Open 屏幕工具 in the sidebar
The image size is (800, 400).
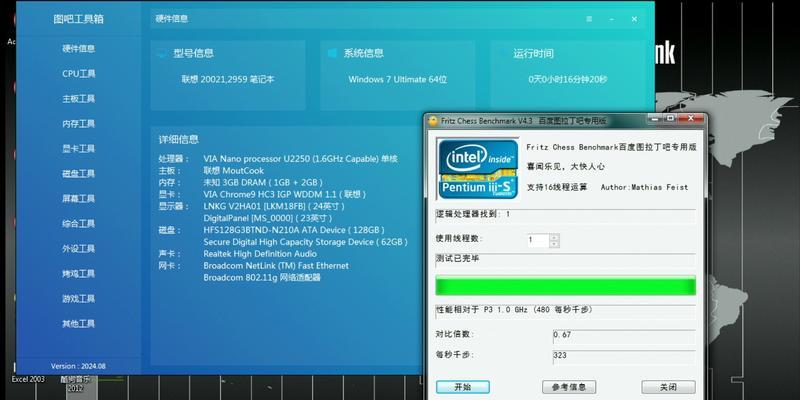tap(79, 198)
